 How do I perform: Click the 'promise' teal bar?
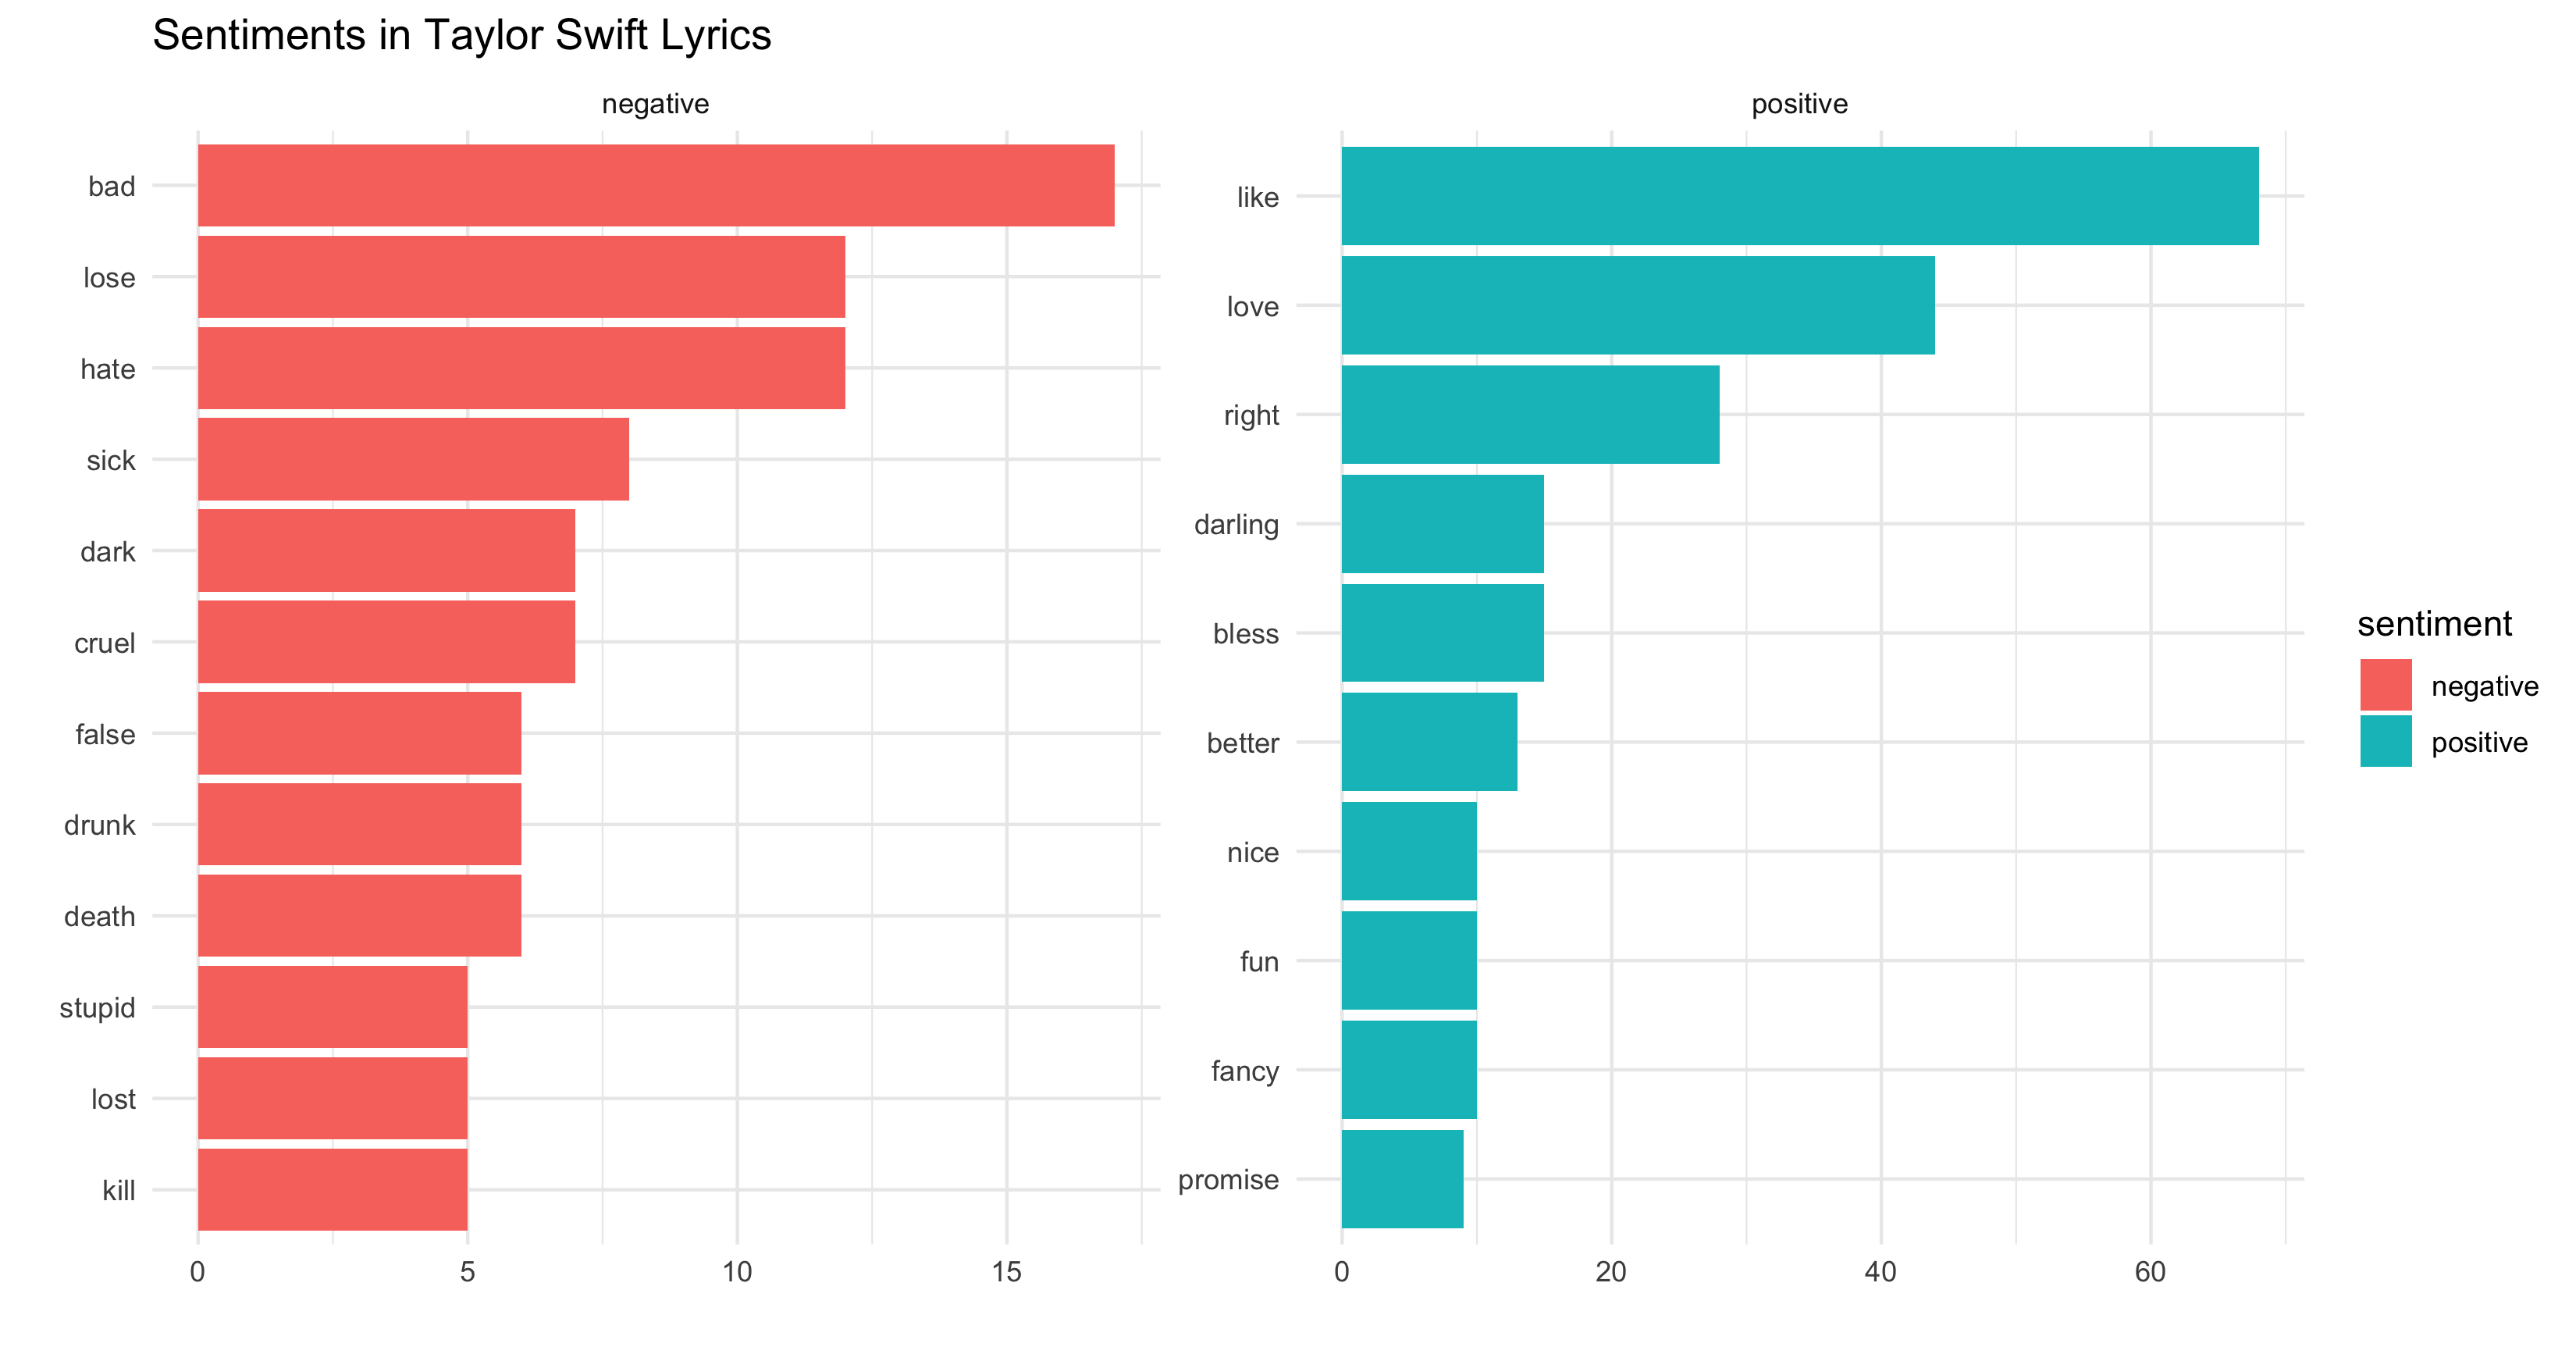point(1402,1179)
